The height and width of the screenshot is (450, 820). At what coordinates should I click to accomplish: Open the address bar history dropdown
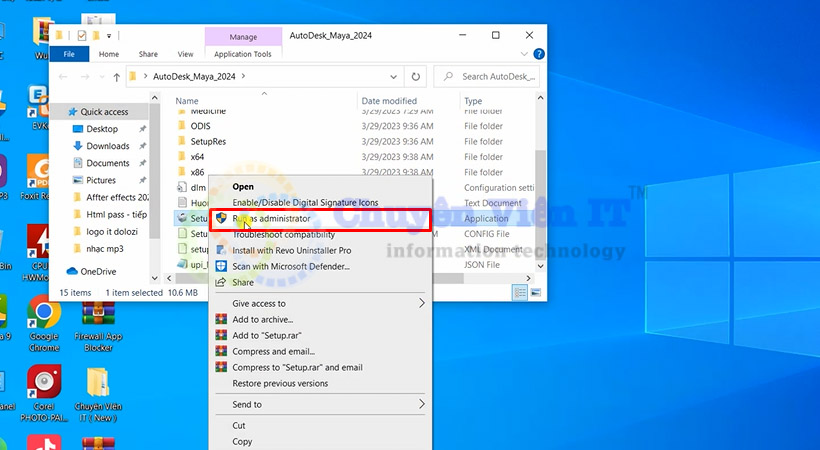coord(396,76)
